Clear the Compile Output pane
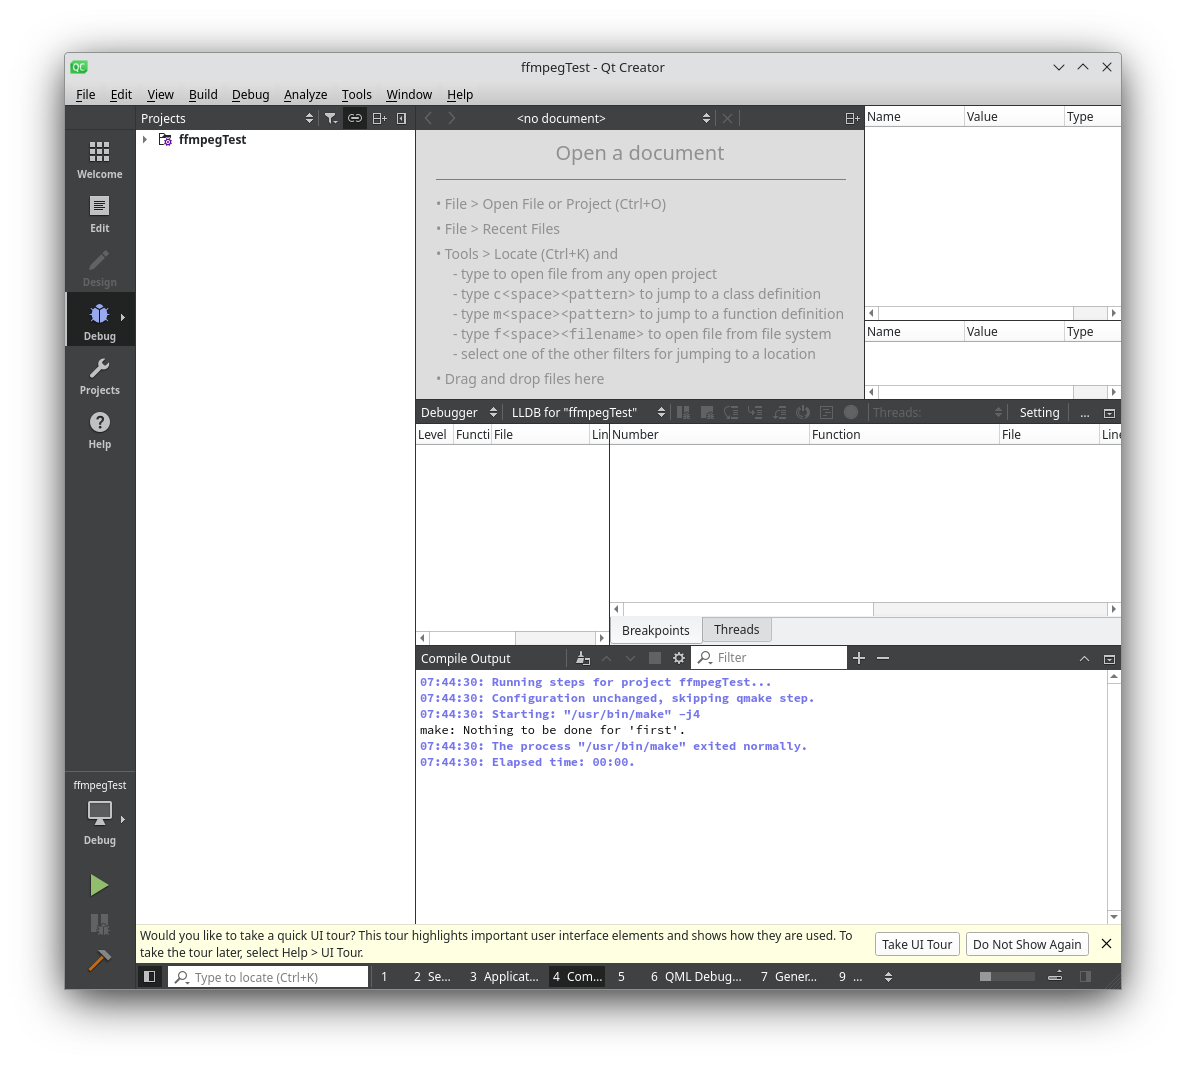Viewport: 1186px width, 1066px height. tap(582, 658)
